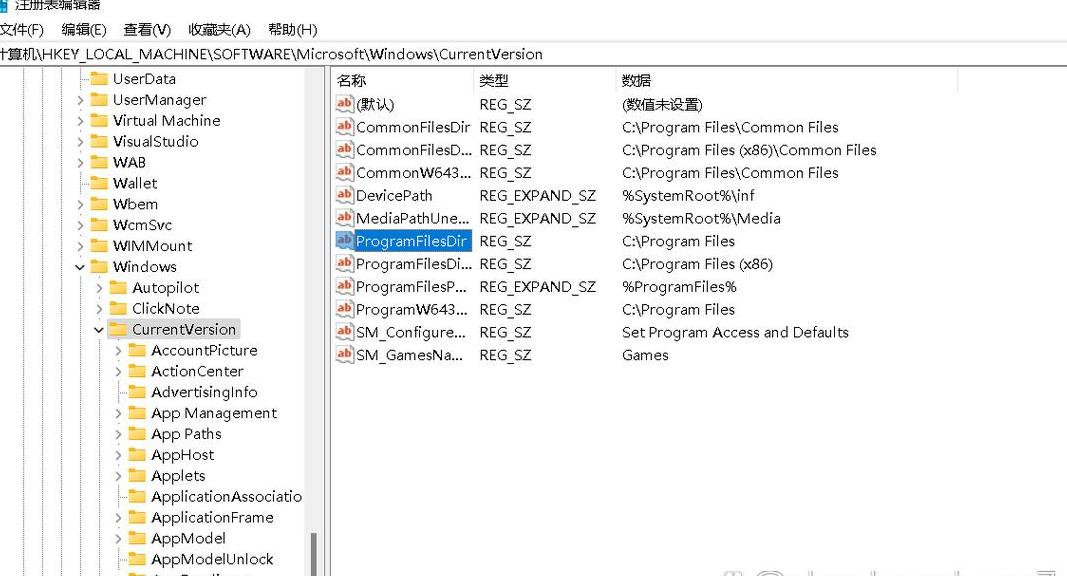The width and height of the screenshot is (1067, 576).
Task: Collapse the CurrentVersion tree node
Action: point(99,330)
